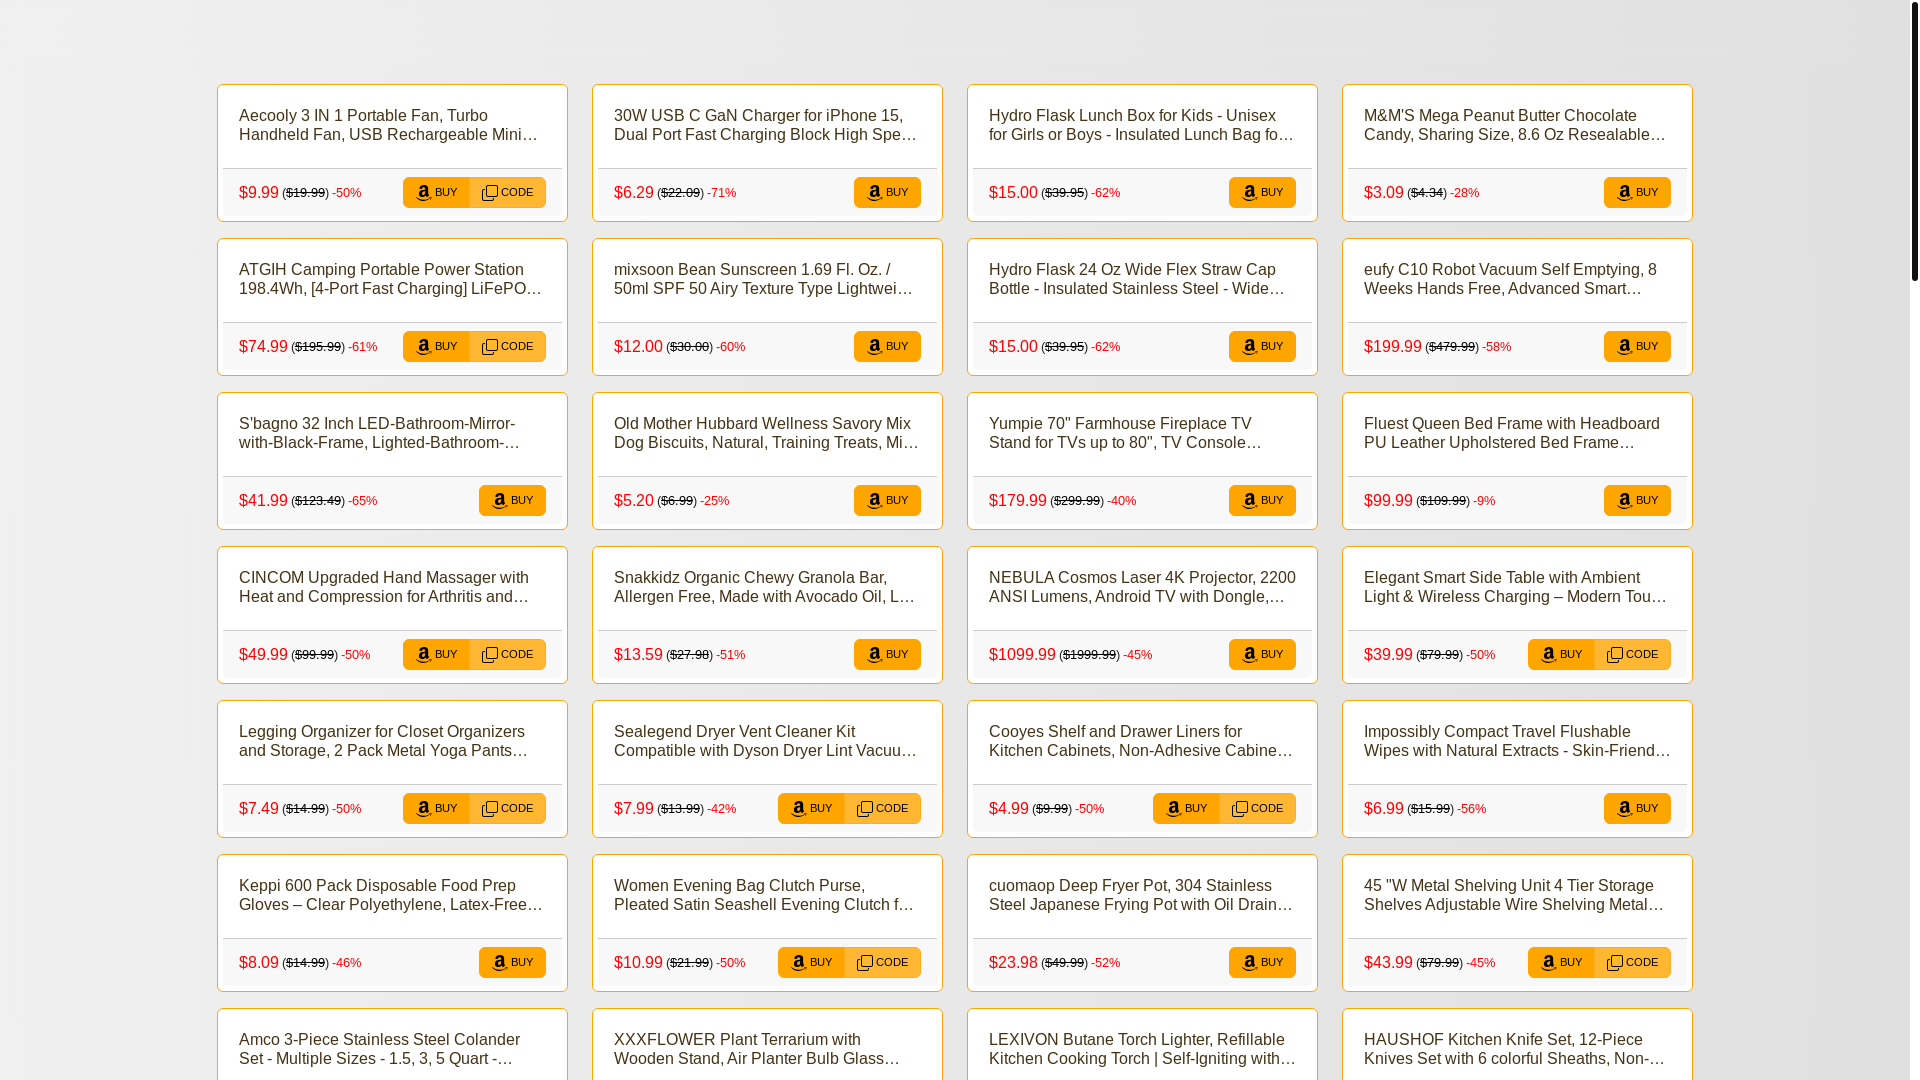Buy the cuomaop Deep Fryer Pot
This screenshot has width=1920, height=1080.
coord(1262,963)
